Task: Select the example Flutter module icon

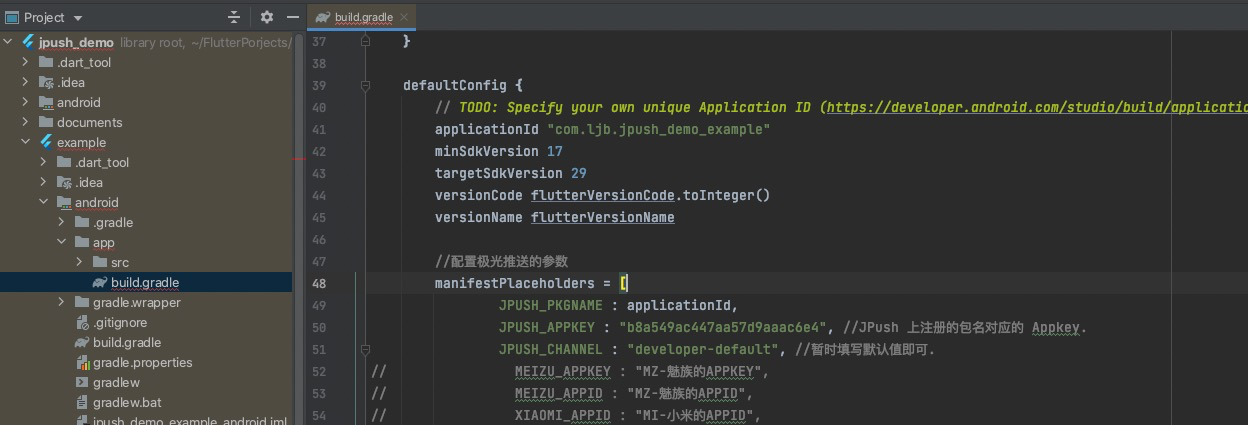Action: (46, 142)
